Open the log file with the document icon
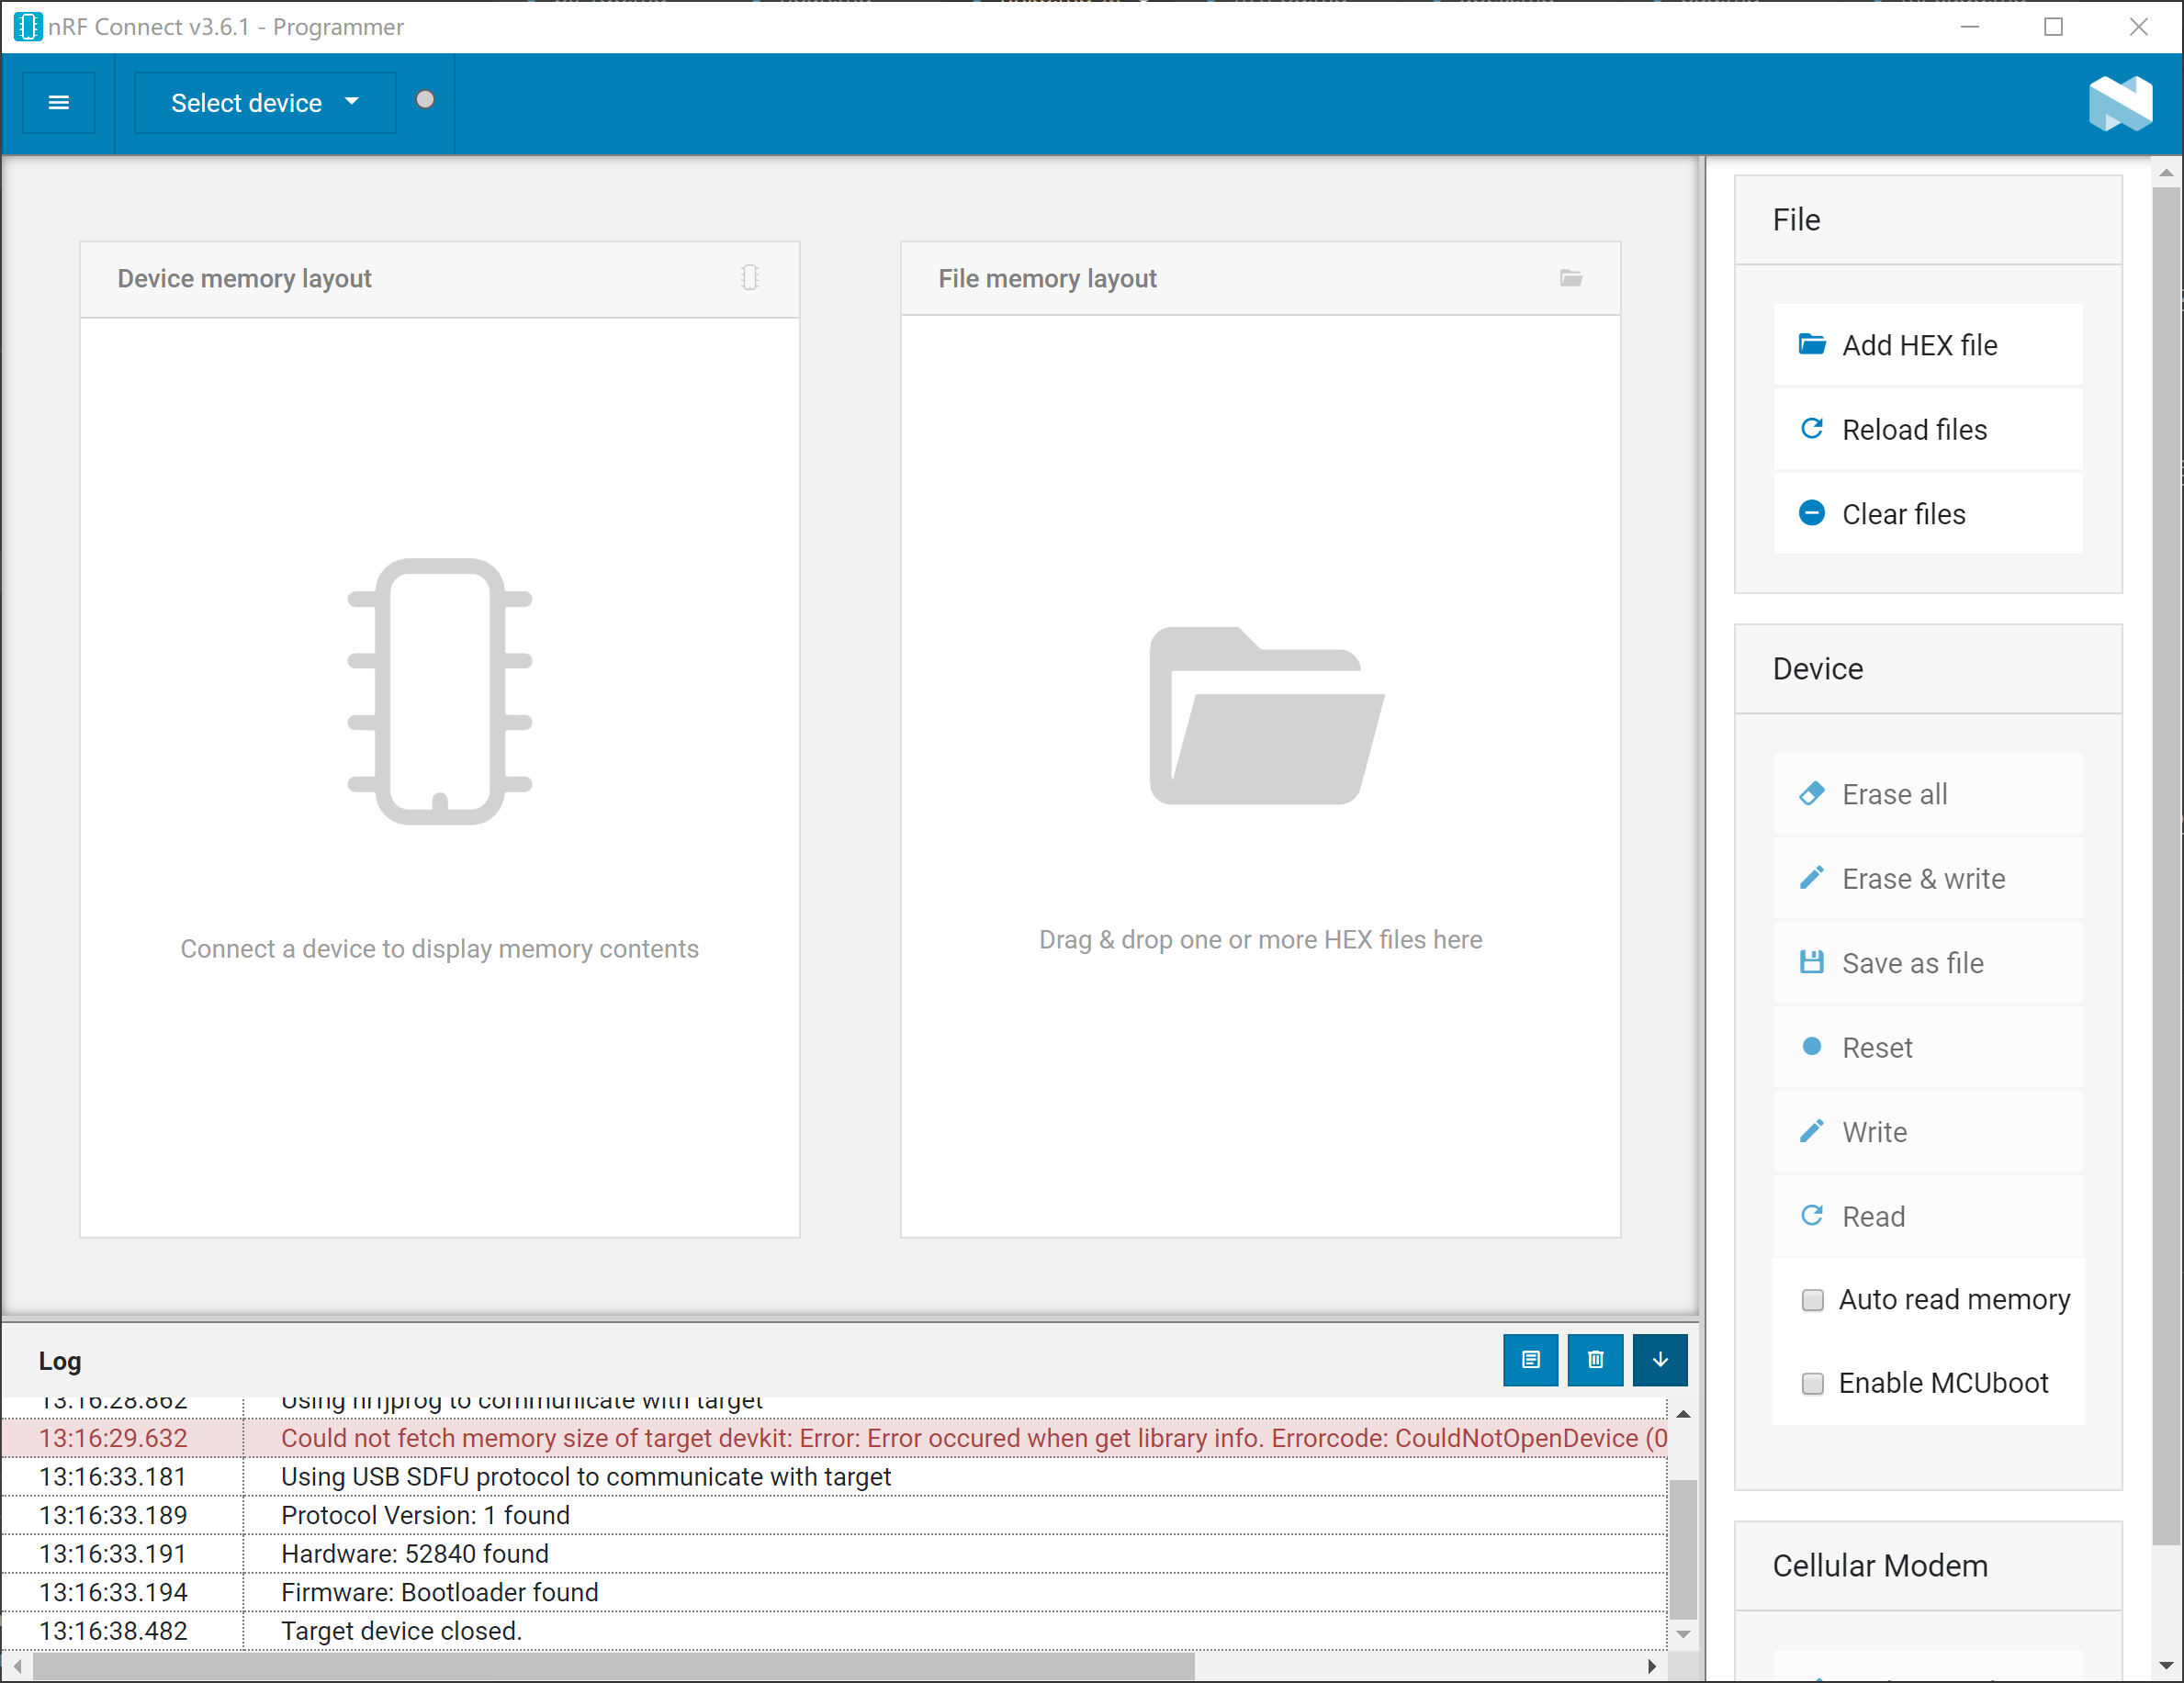 tap(1530, 1359)
